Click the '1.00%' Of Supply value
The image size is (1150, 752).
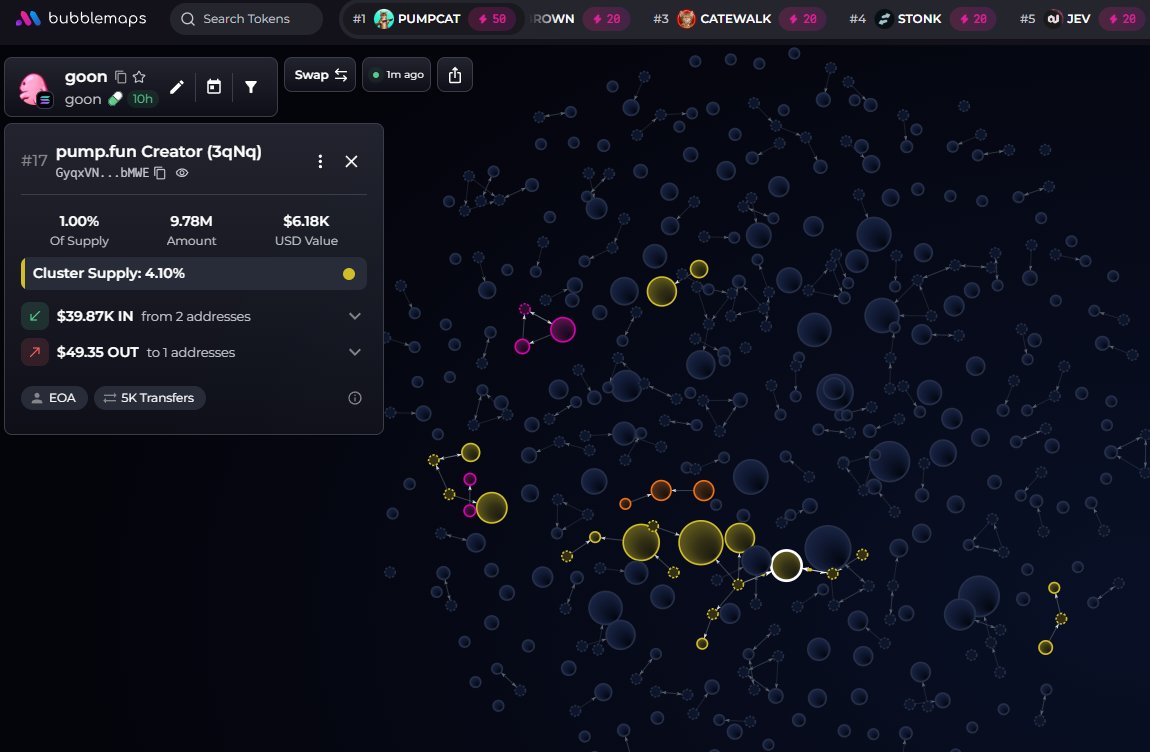tap(79, 221)
